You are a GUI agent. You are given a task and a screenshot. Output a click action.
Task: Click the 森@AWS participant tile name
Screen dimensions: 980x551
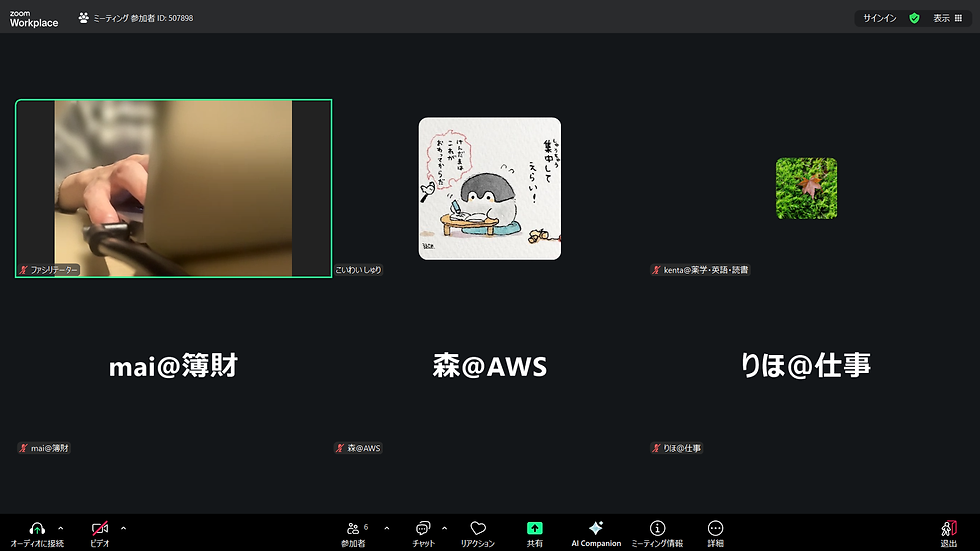coord(489,366)
